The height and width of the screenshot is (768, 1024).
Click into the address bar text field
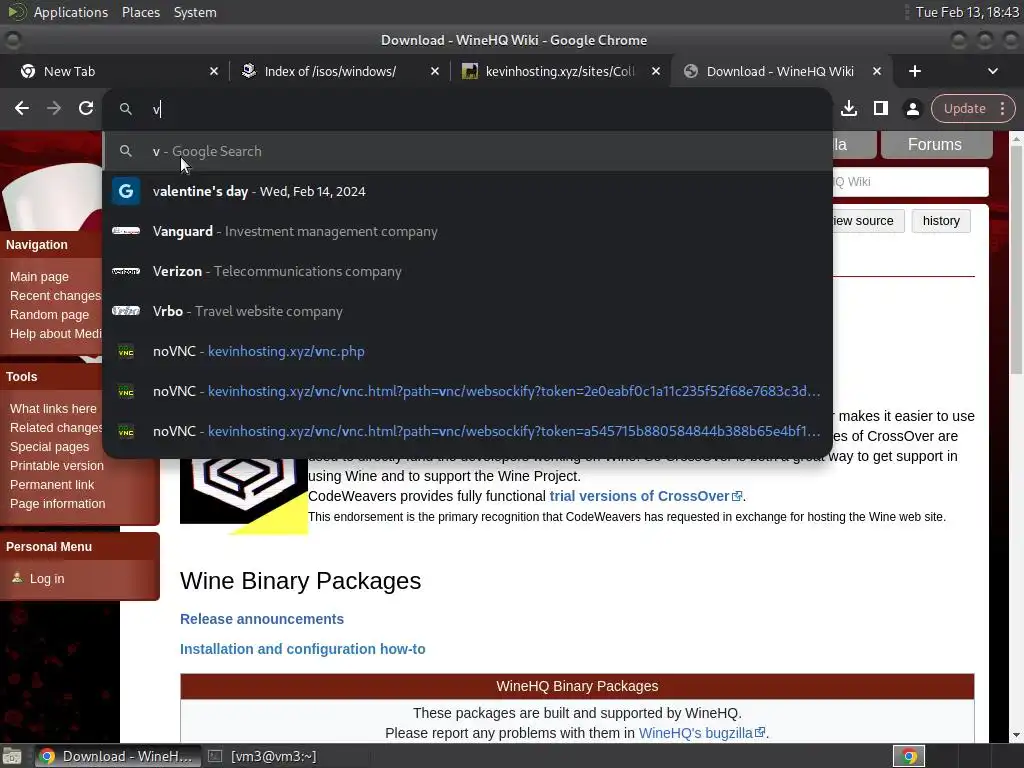coord(467,109)
